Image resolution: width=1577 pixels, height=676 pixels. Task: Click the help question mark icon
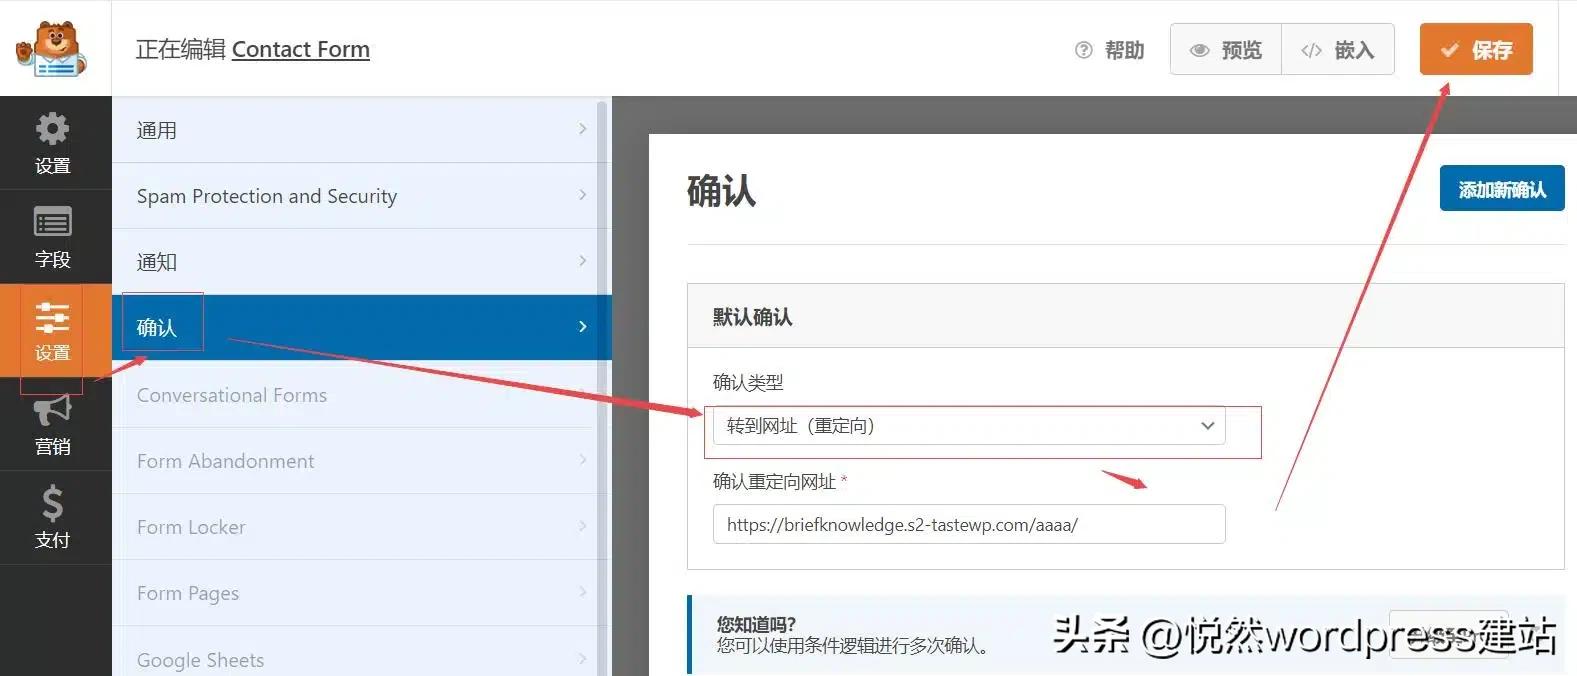point(1084,50)
